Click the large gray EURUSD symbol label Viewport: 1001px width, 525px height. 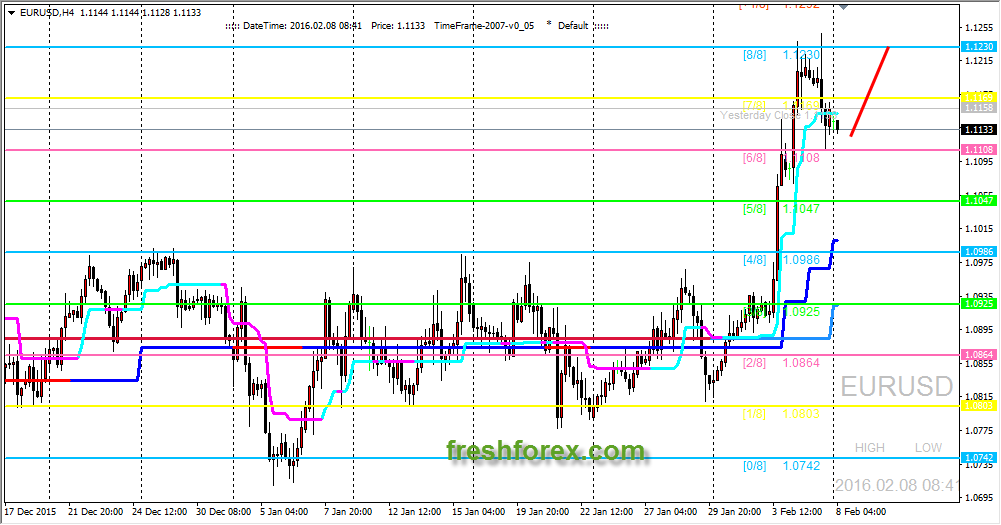tap(896, 386)
